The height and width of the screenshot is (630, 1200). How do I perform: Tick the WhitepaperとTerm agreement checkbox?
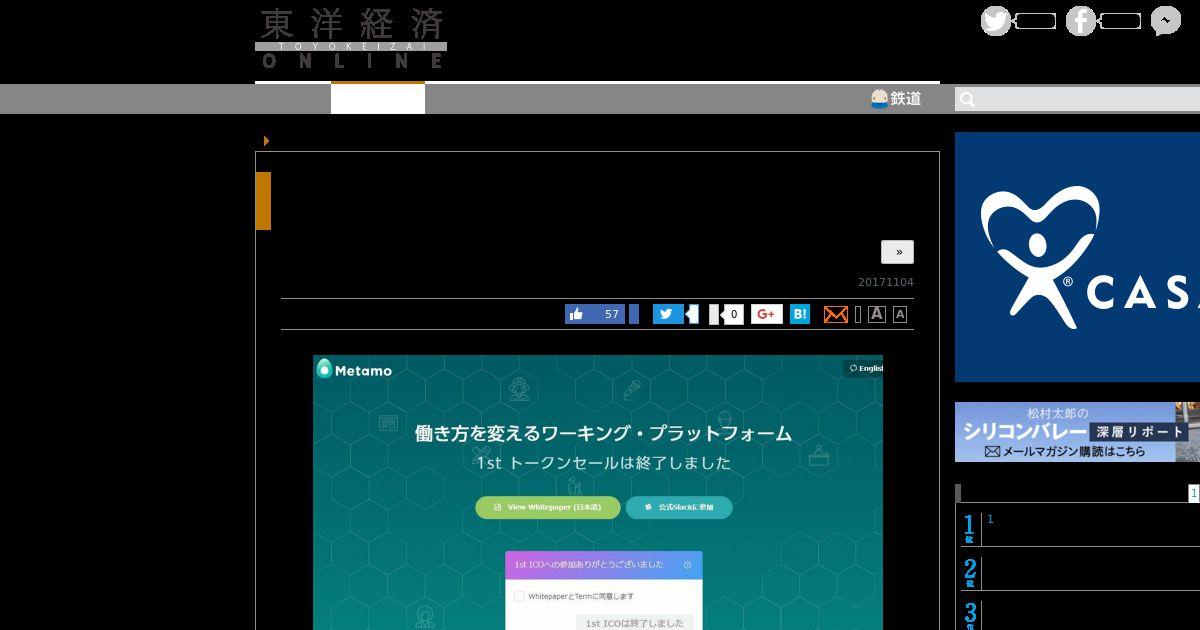(x=519, y=596)
